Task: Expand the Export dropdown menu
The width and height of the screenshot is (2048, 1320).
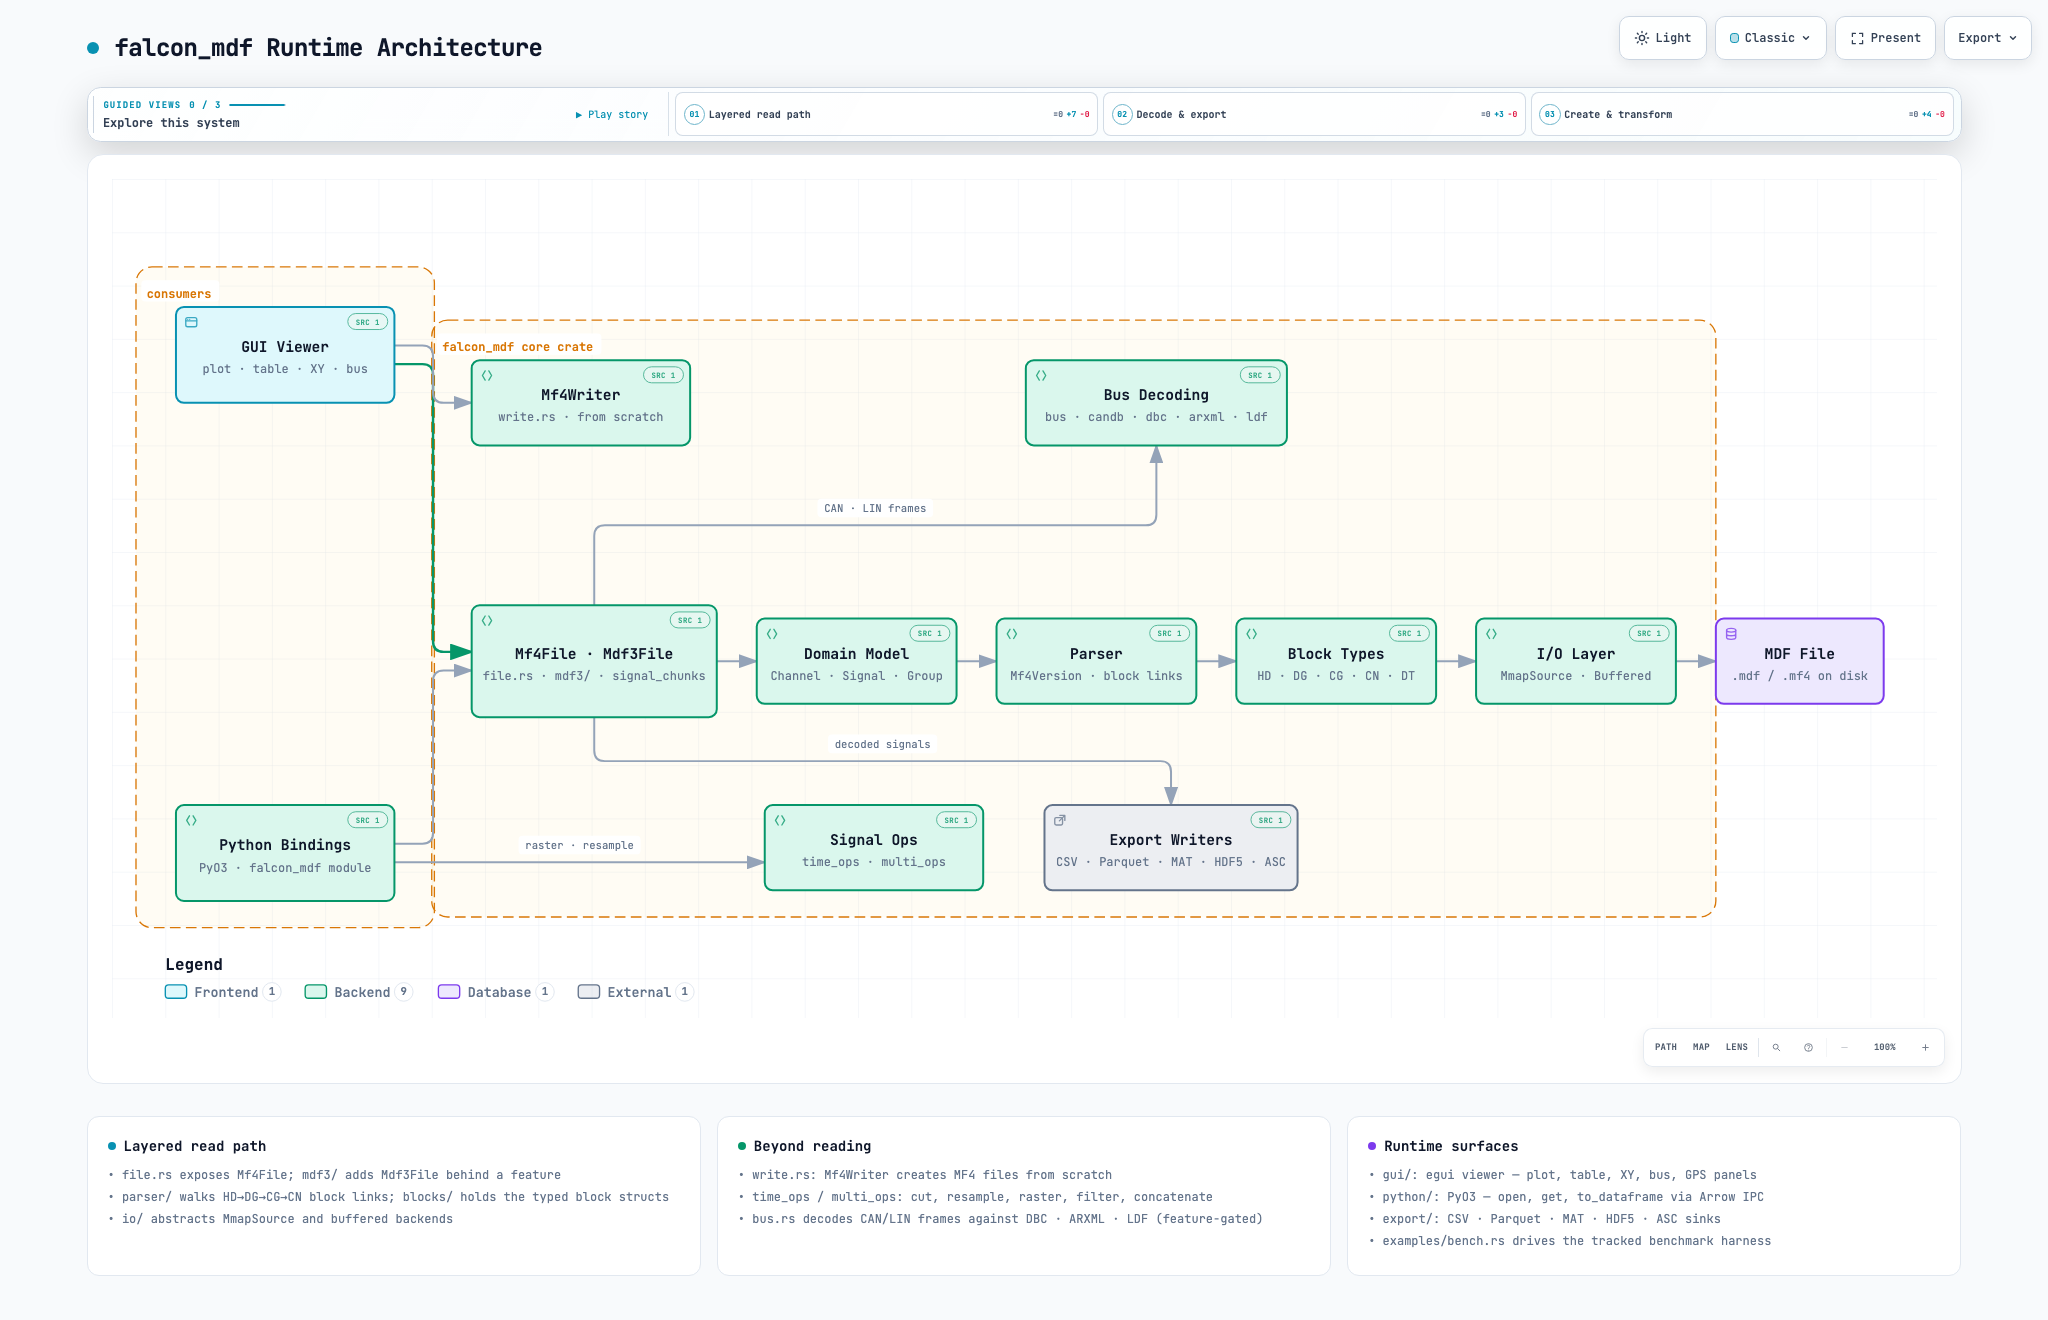Action: 1987,38
